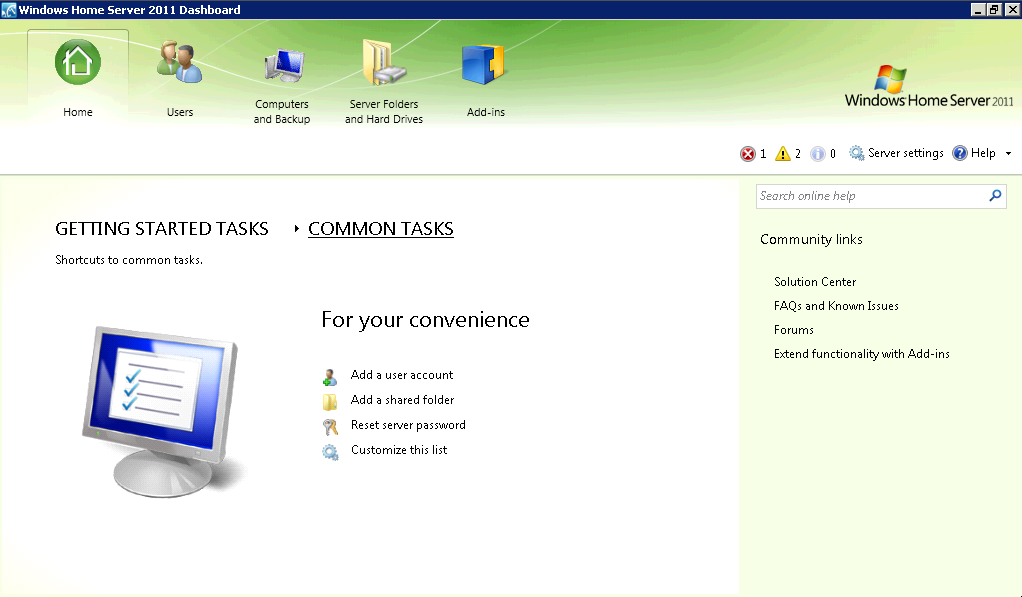Image resolution: width=1022 pixels, height=597 pixels.
Task: Open the Add a user account link
Action: pyautogui.click(x=402, y=375)
